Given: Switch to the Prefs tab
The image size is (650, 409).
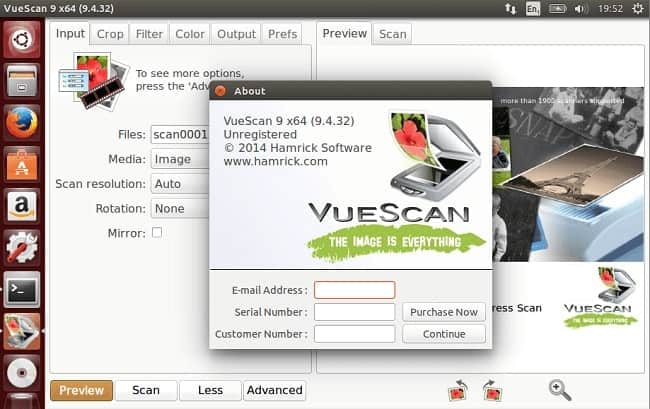Looking at the screenshot, I should [x=282, y=34].
